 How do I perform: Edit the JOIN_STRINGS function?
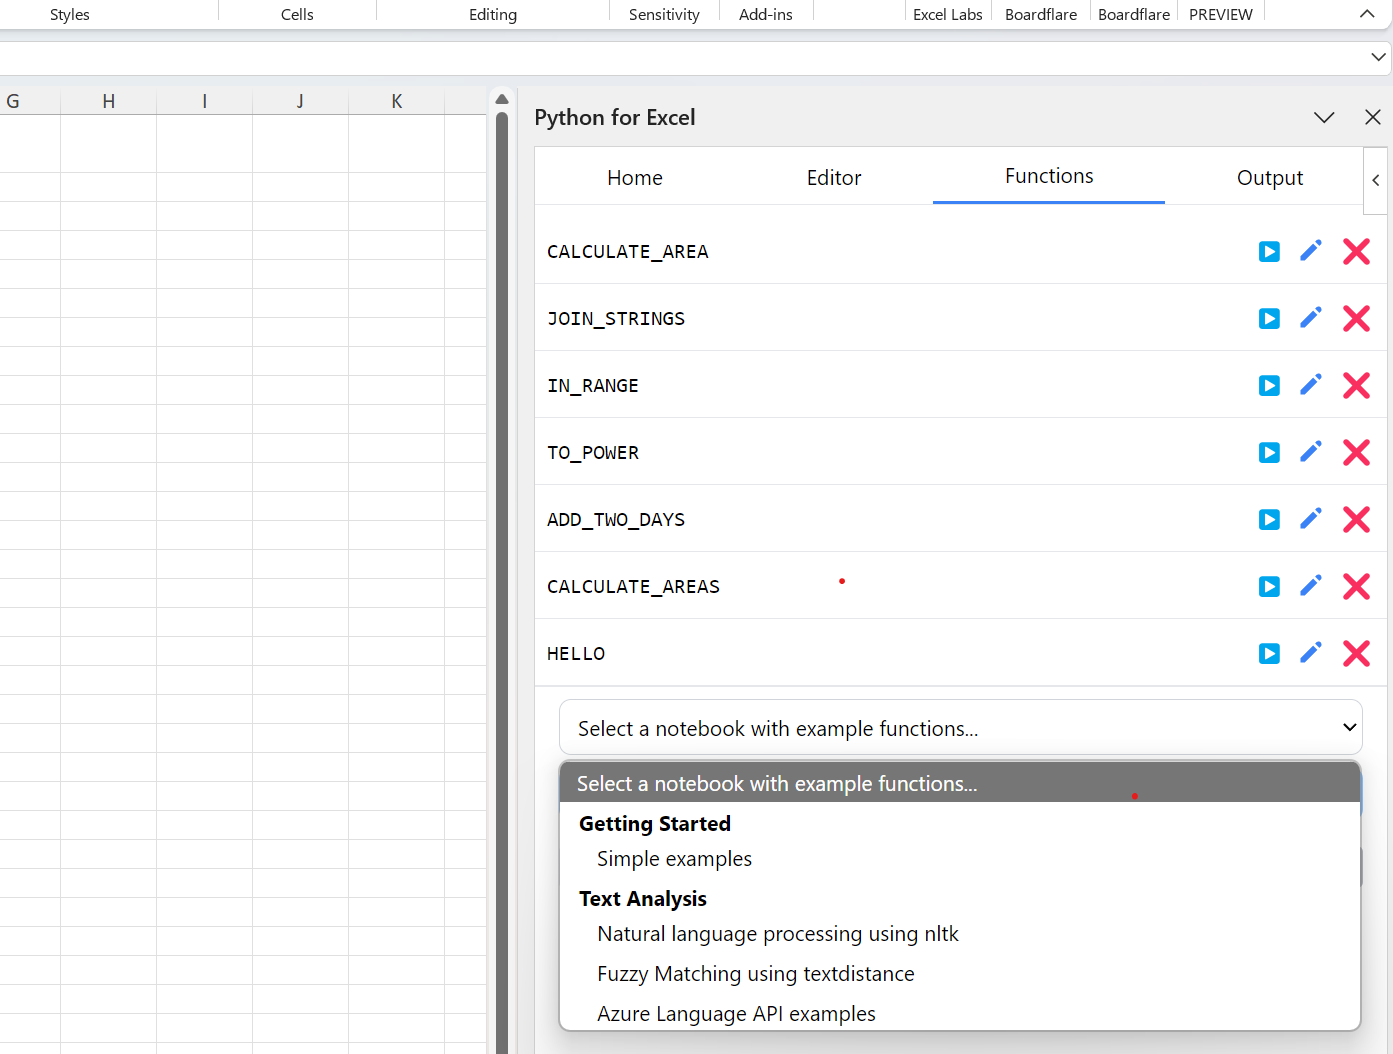[1311, 318]
